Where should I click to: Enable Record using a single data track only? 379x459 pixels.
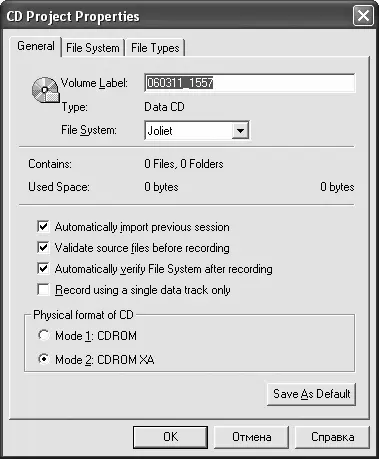[43, 290]
